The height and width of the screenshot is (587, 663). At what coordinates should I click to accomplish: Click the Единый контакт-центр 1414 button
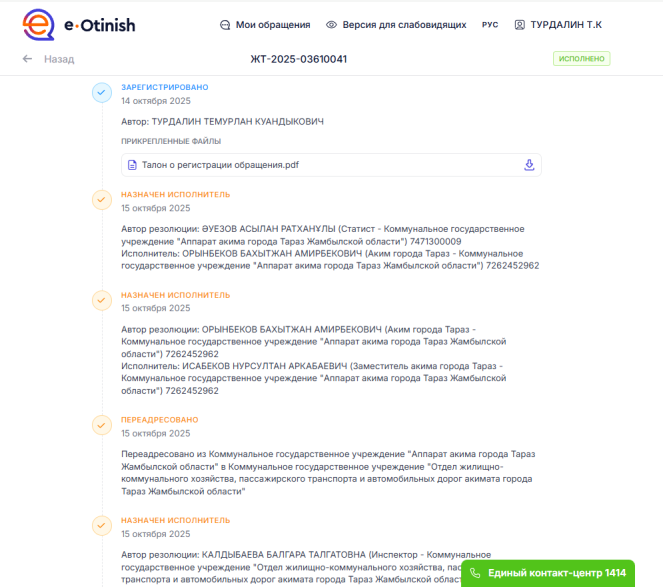point(556,573)
